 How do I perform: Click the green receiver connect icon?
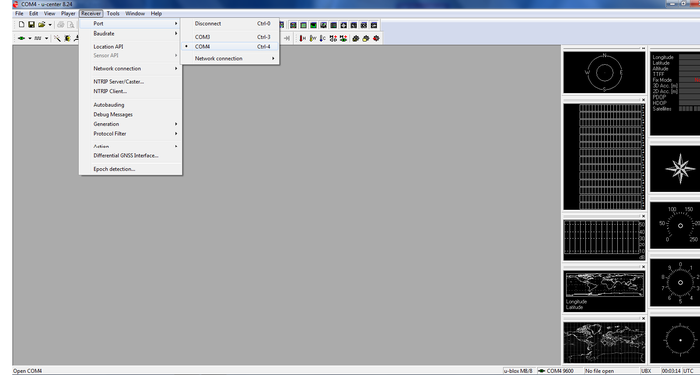21,38
